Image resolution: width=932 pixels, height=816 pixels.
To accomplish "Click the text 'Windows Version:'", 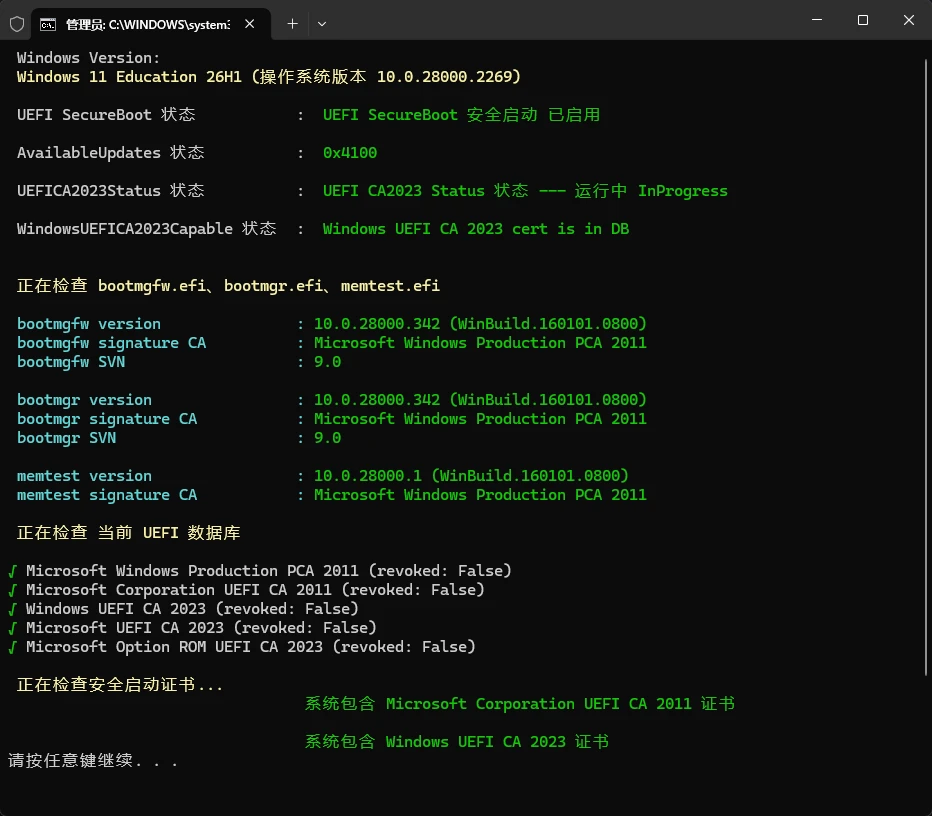I will [88, 58].
